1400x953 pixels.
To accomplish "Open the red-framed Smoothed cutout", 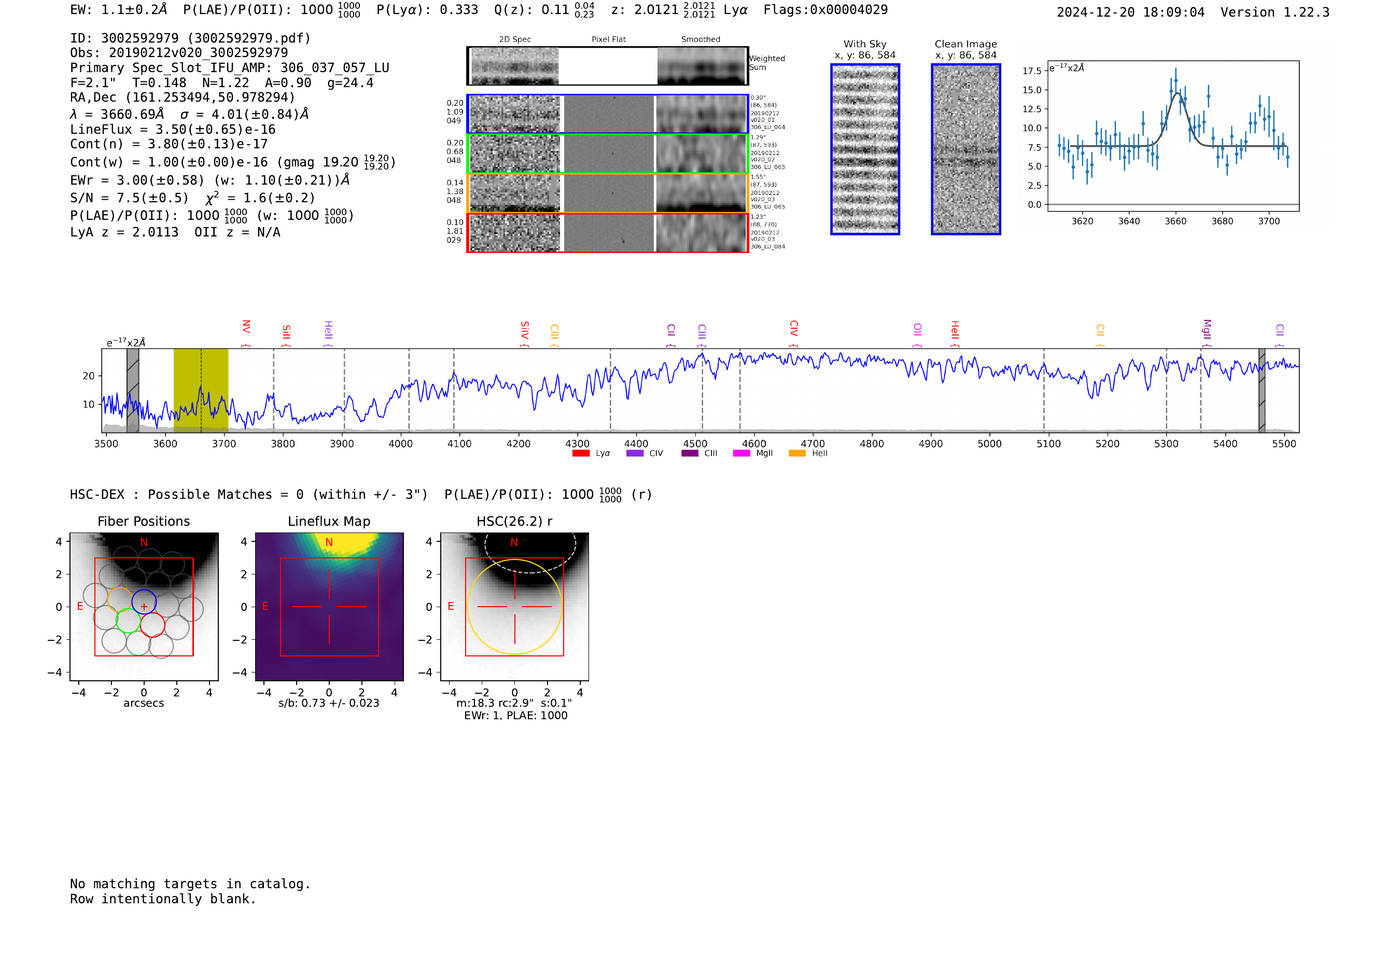I will click(x=702, y=233).
